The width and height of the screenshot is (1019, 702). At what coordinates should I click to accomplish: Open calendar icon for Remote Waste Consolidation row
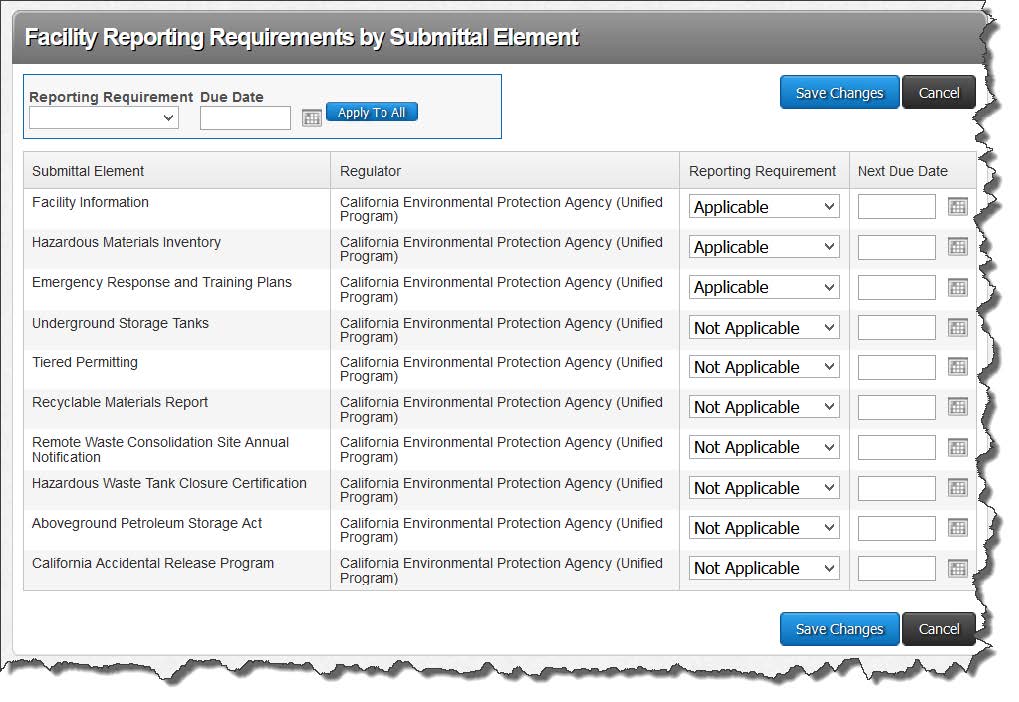pyautogui.click(x=957, y=448)
